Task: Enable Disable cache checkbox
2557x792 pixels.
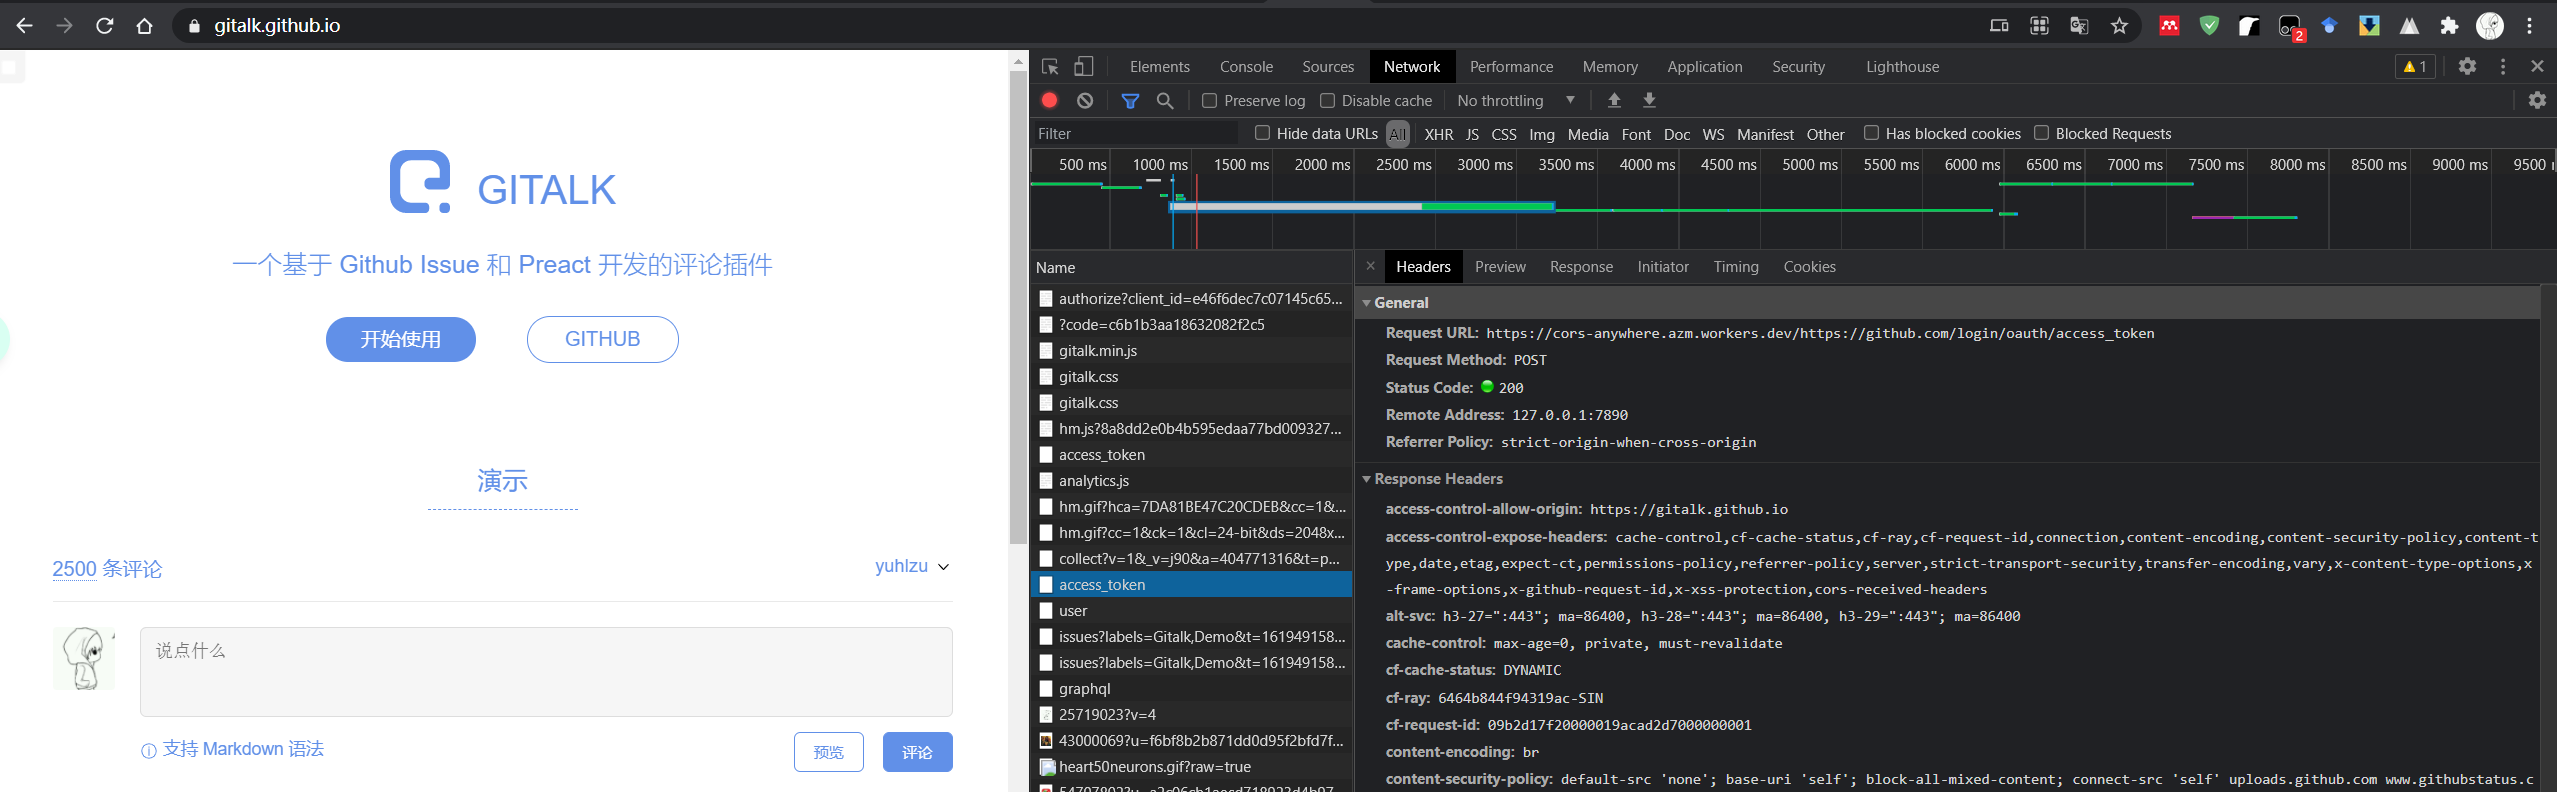Action: click(x=1327, y=100)
